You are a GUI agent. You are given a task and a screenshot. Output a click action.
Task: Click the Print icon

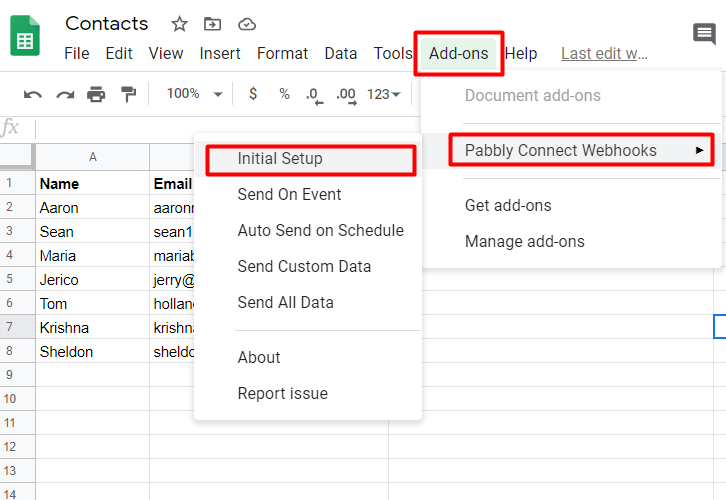click(x=96, y=94)
